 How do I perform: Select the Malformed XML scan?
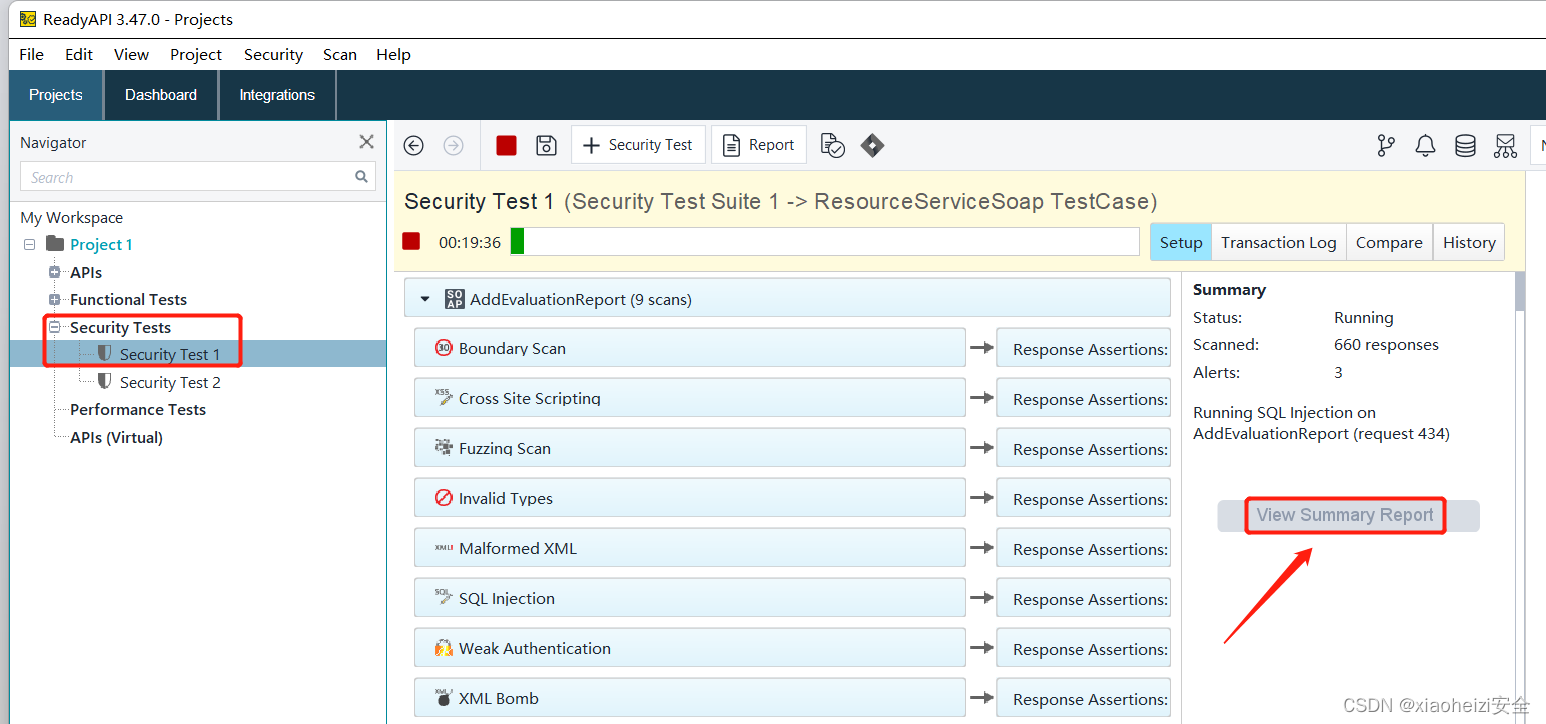[x=690, y=548]
